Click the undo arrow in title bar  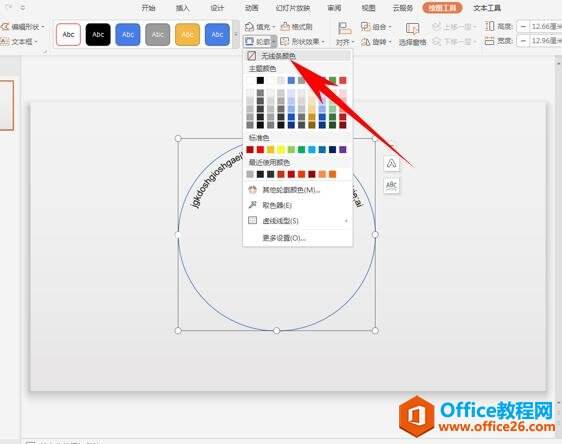[9, 7]
